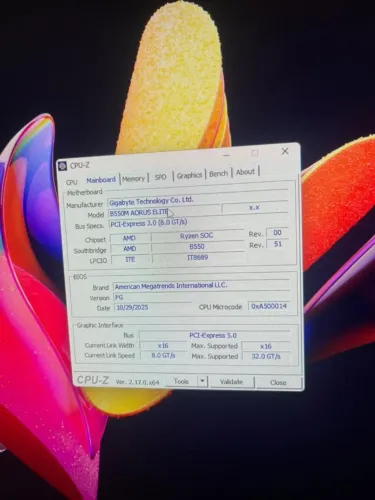Click the Current Link Width x16 value
375x500 pixels.
[x=163, y=346]
